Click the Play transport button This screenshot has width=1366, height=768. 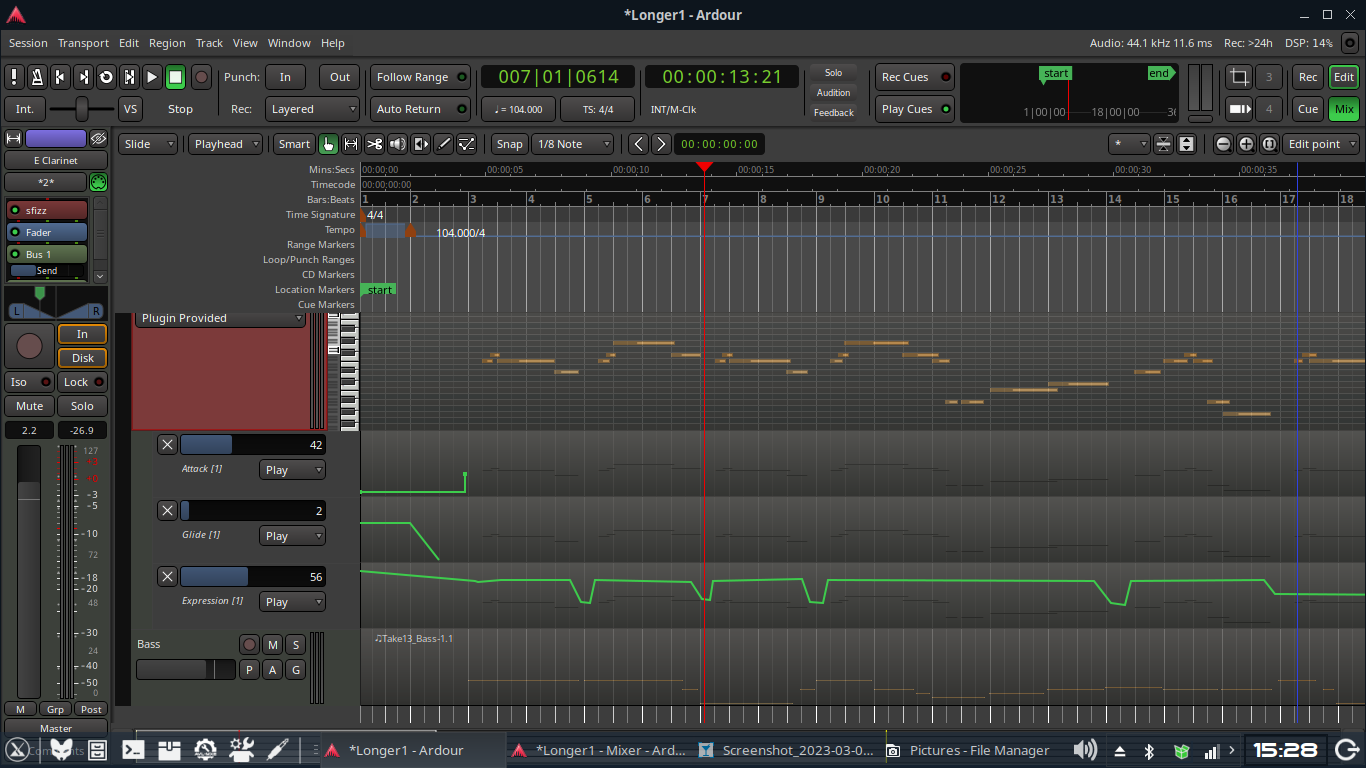[x=152, y=77]
